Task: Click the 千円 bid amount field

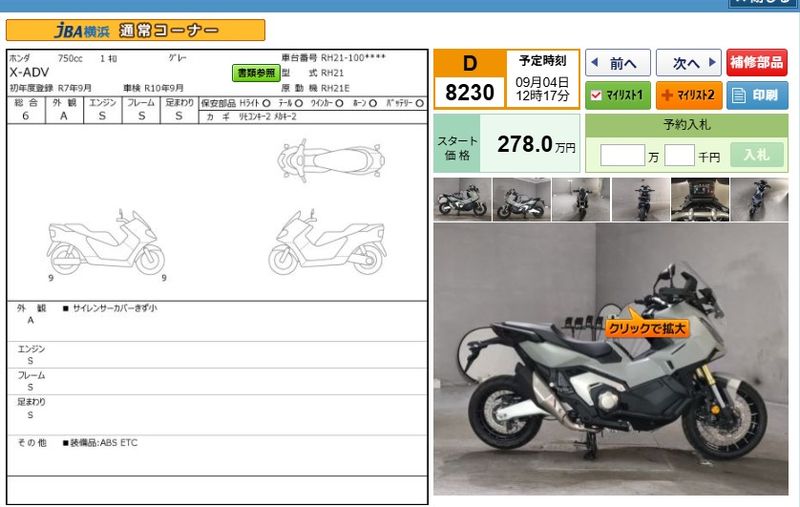Action: [679, 155]
